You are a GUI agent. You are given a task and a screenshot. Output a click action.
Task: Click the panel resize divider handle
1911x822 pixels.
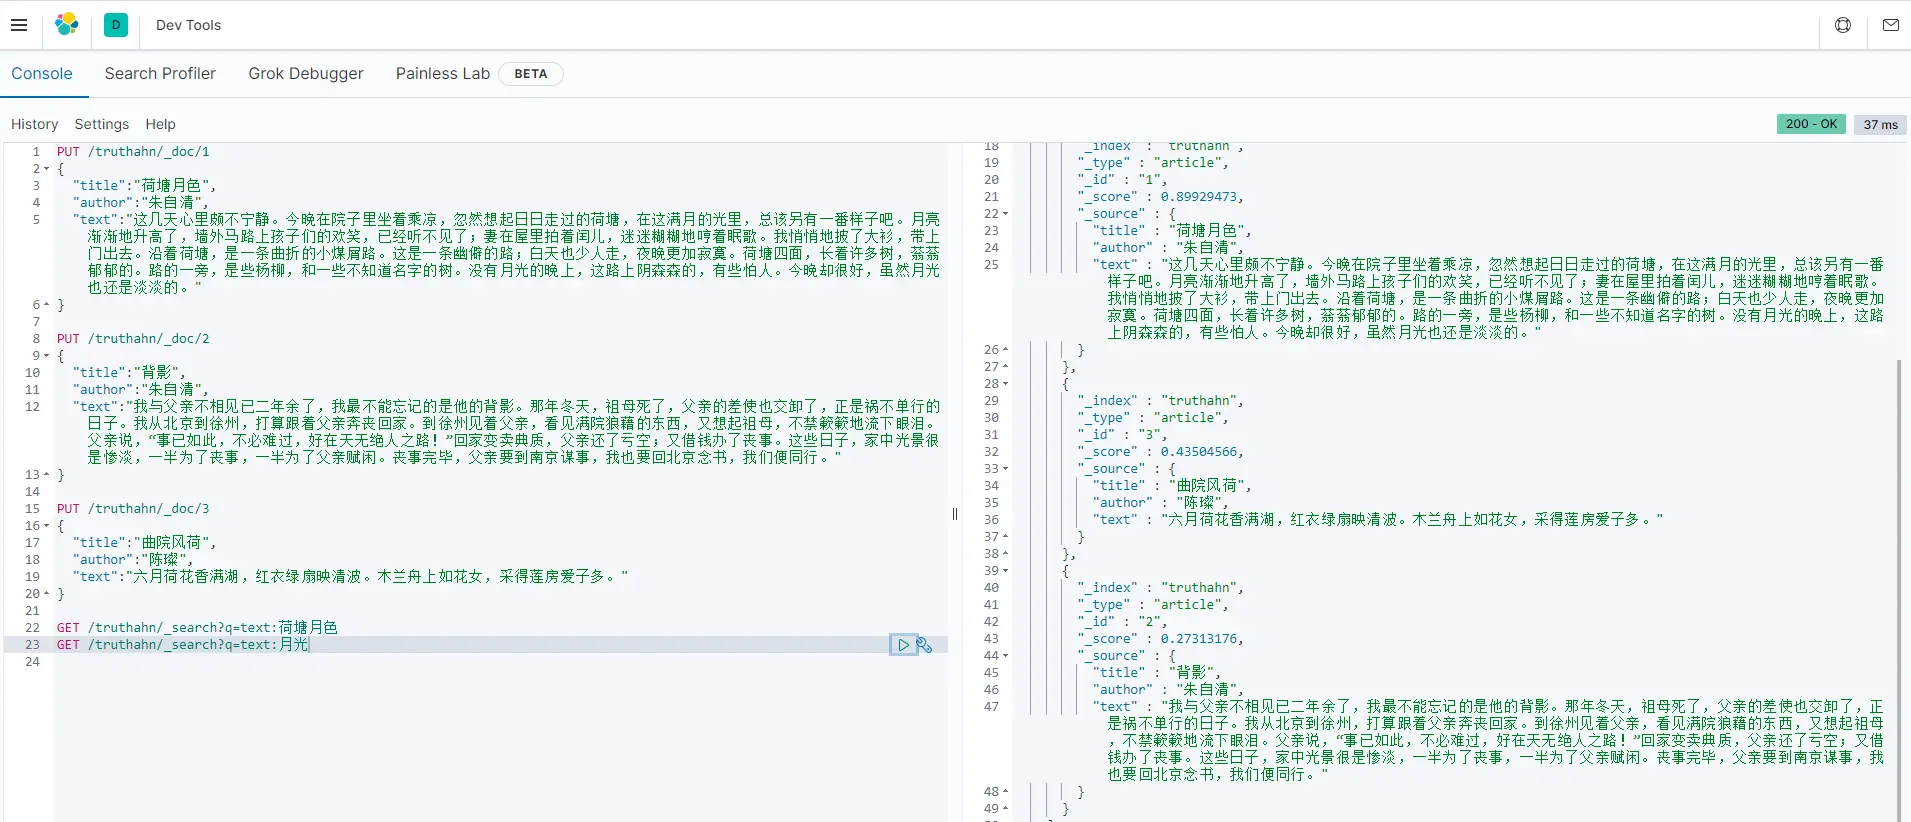pyautogui.click(x=955, y=514)
